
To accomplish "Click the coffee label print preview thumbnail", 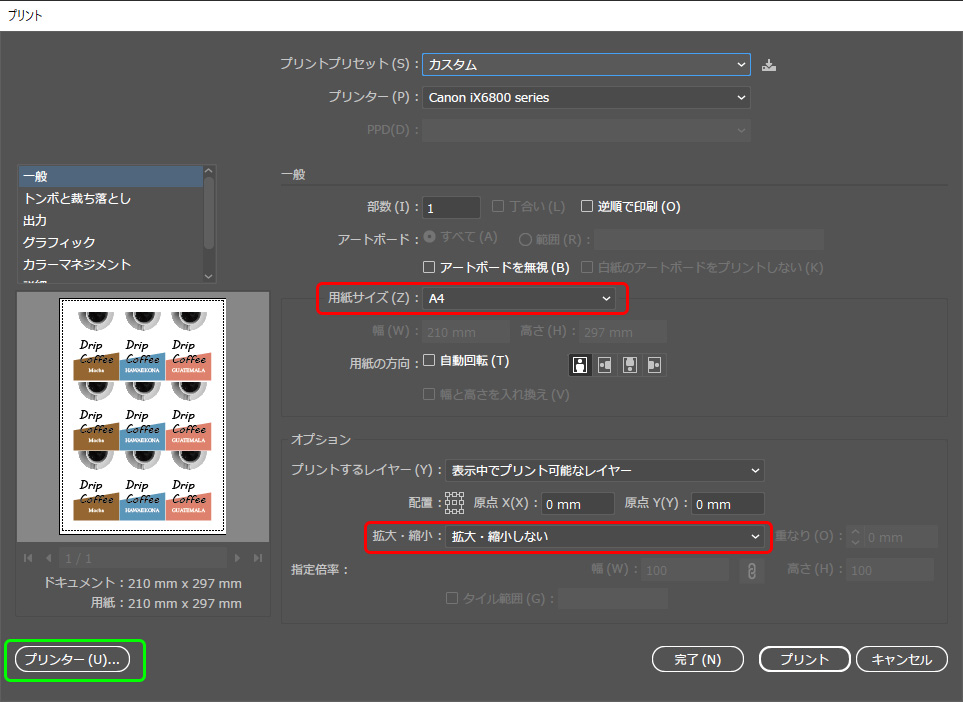I will pyautogui.click(x=143, y=416).
